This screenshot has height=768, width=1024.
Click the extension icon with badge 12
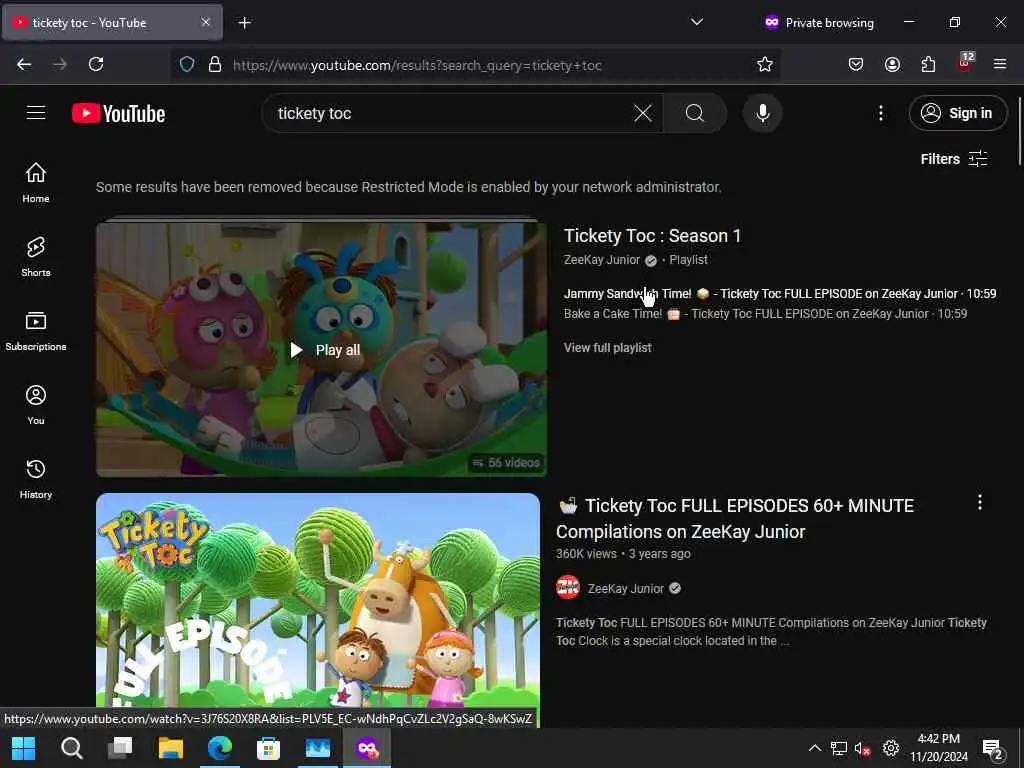tap(965, 63)
